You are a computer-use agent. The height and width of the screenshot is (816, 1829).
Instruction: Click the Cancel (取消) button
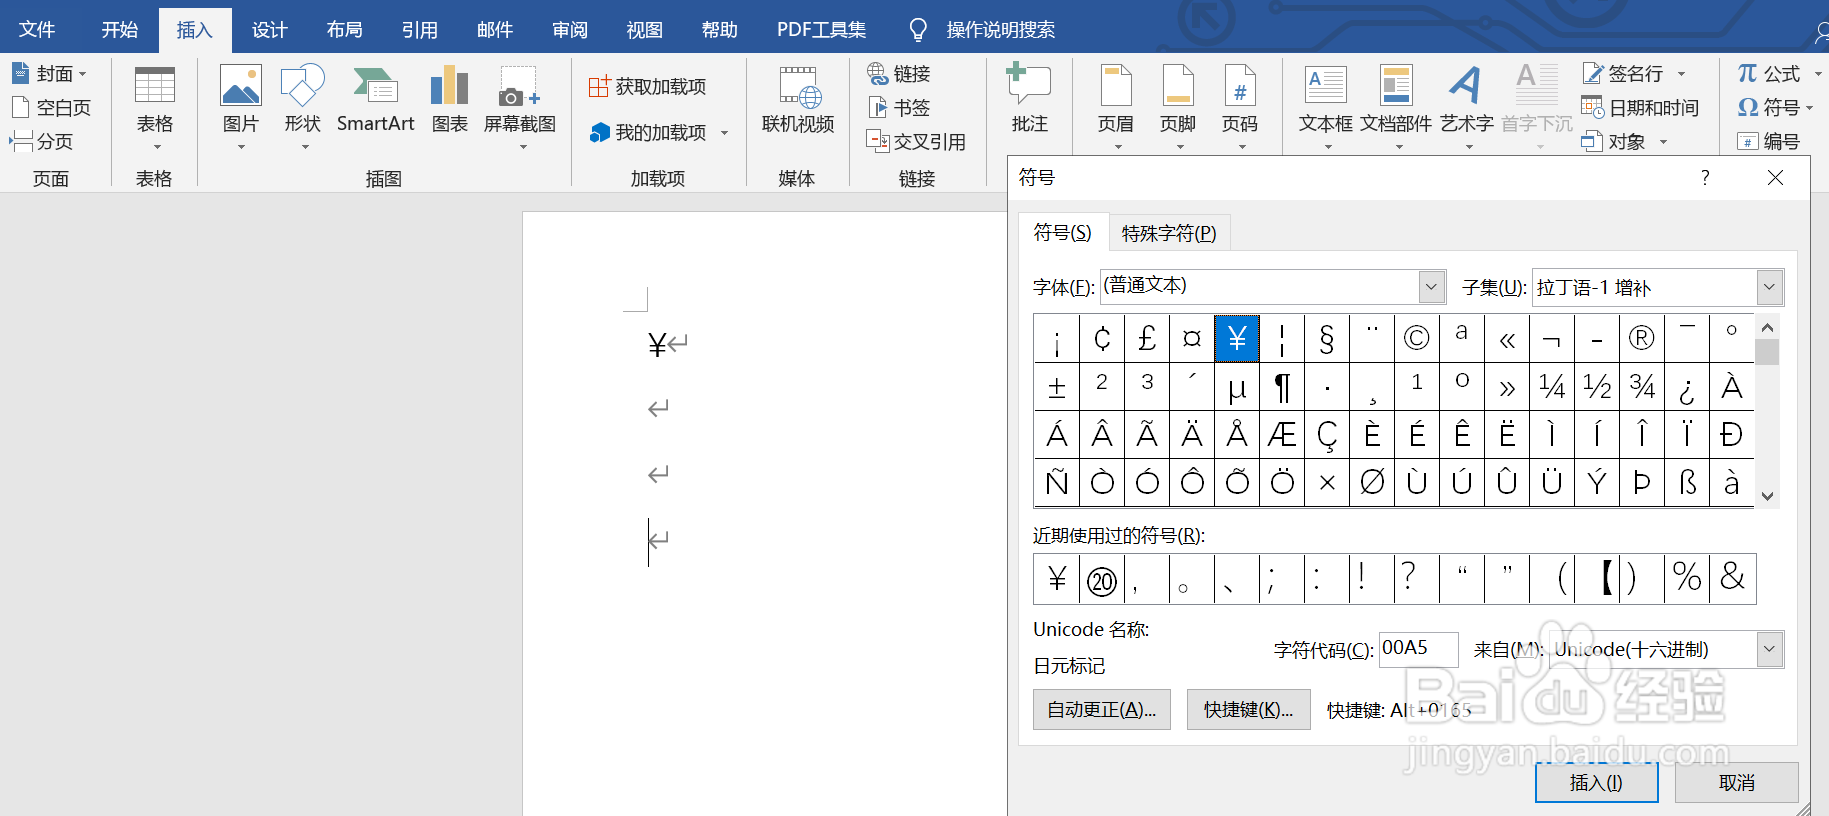pos(1736,782)
